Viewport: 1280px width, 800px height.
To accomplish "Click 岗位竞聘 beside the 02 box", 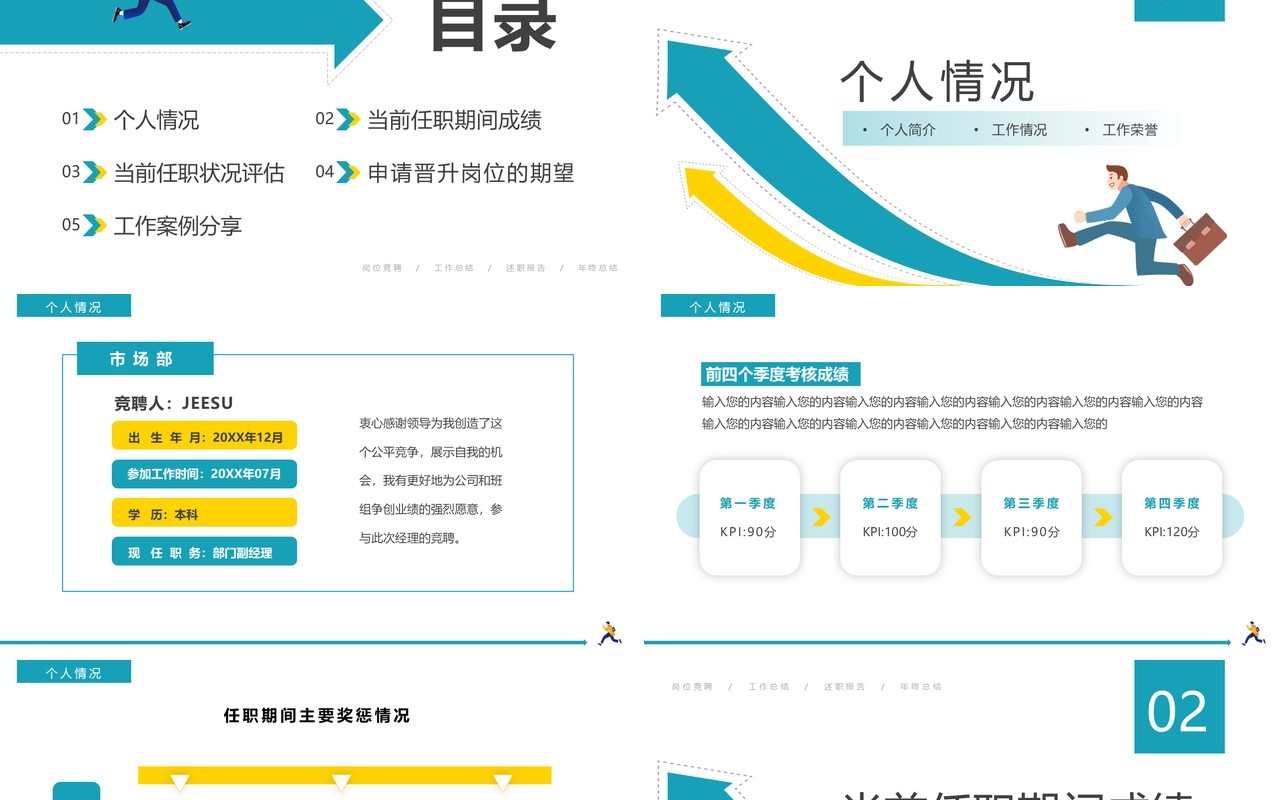I will (692, 687).
